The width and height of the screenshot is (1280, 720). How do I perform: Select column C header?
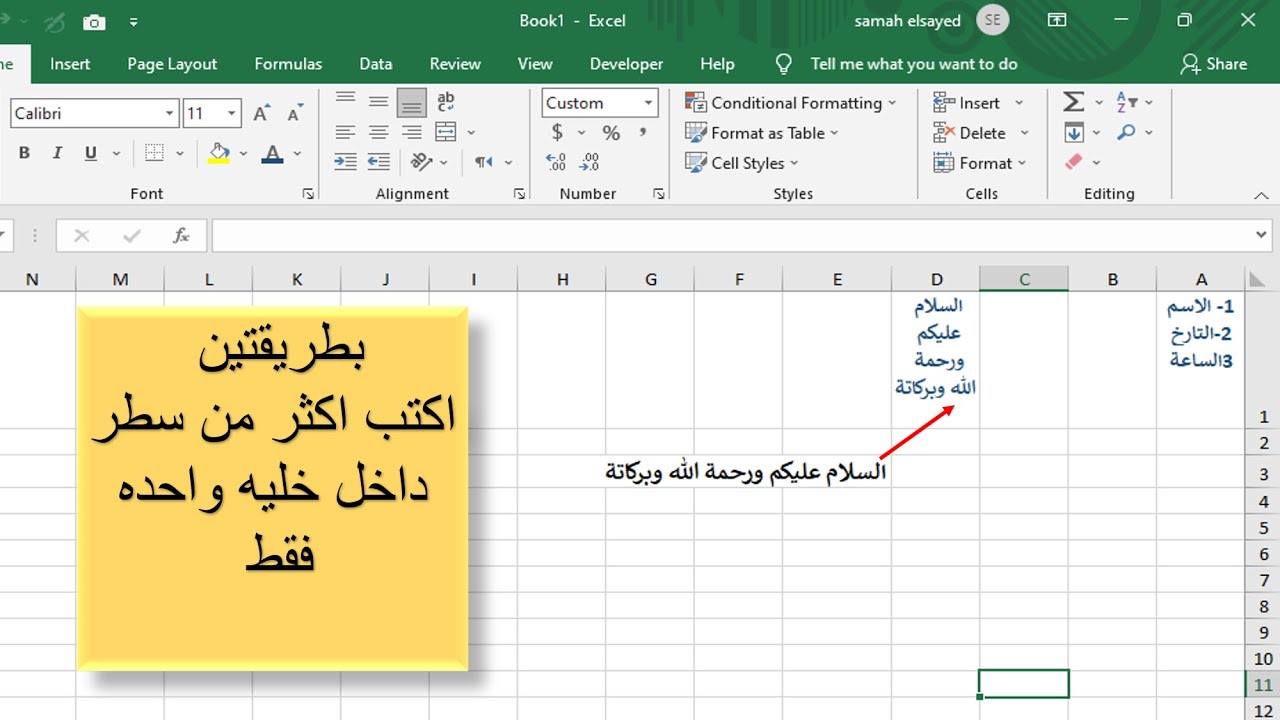point(1024,279)
